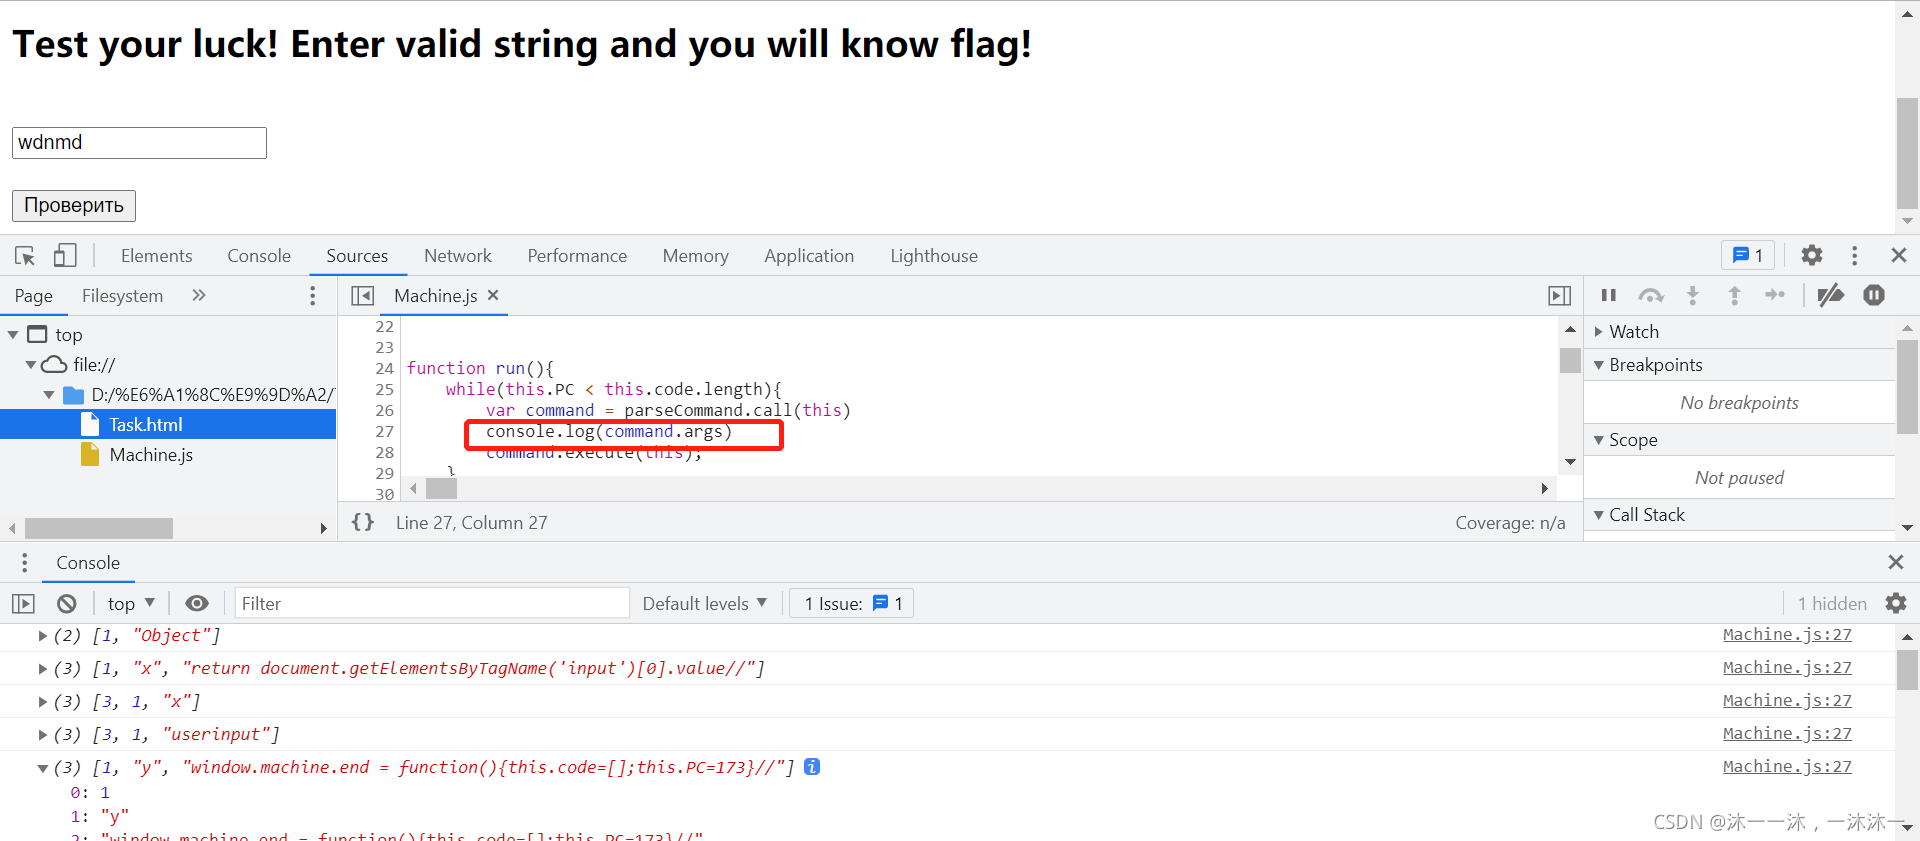Focus the wdnmd text input
Viewport: 1920px width, 841px height.
coord(139,142)
